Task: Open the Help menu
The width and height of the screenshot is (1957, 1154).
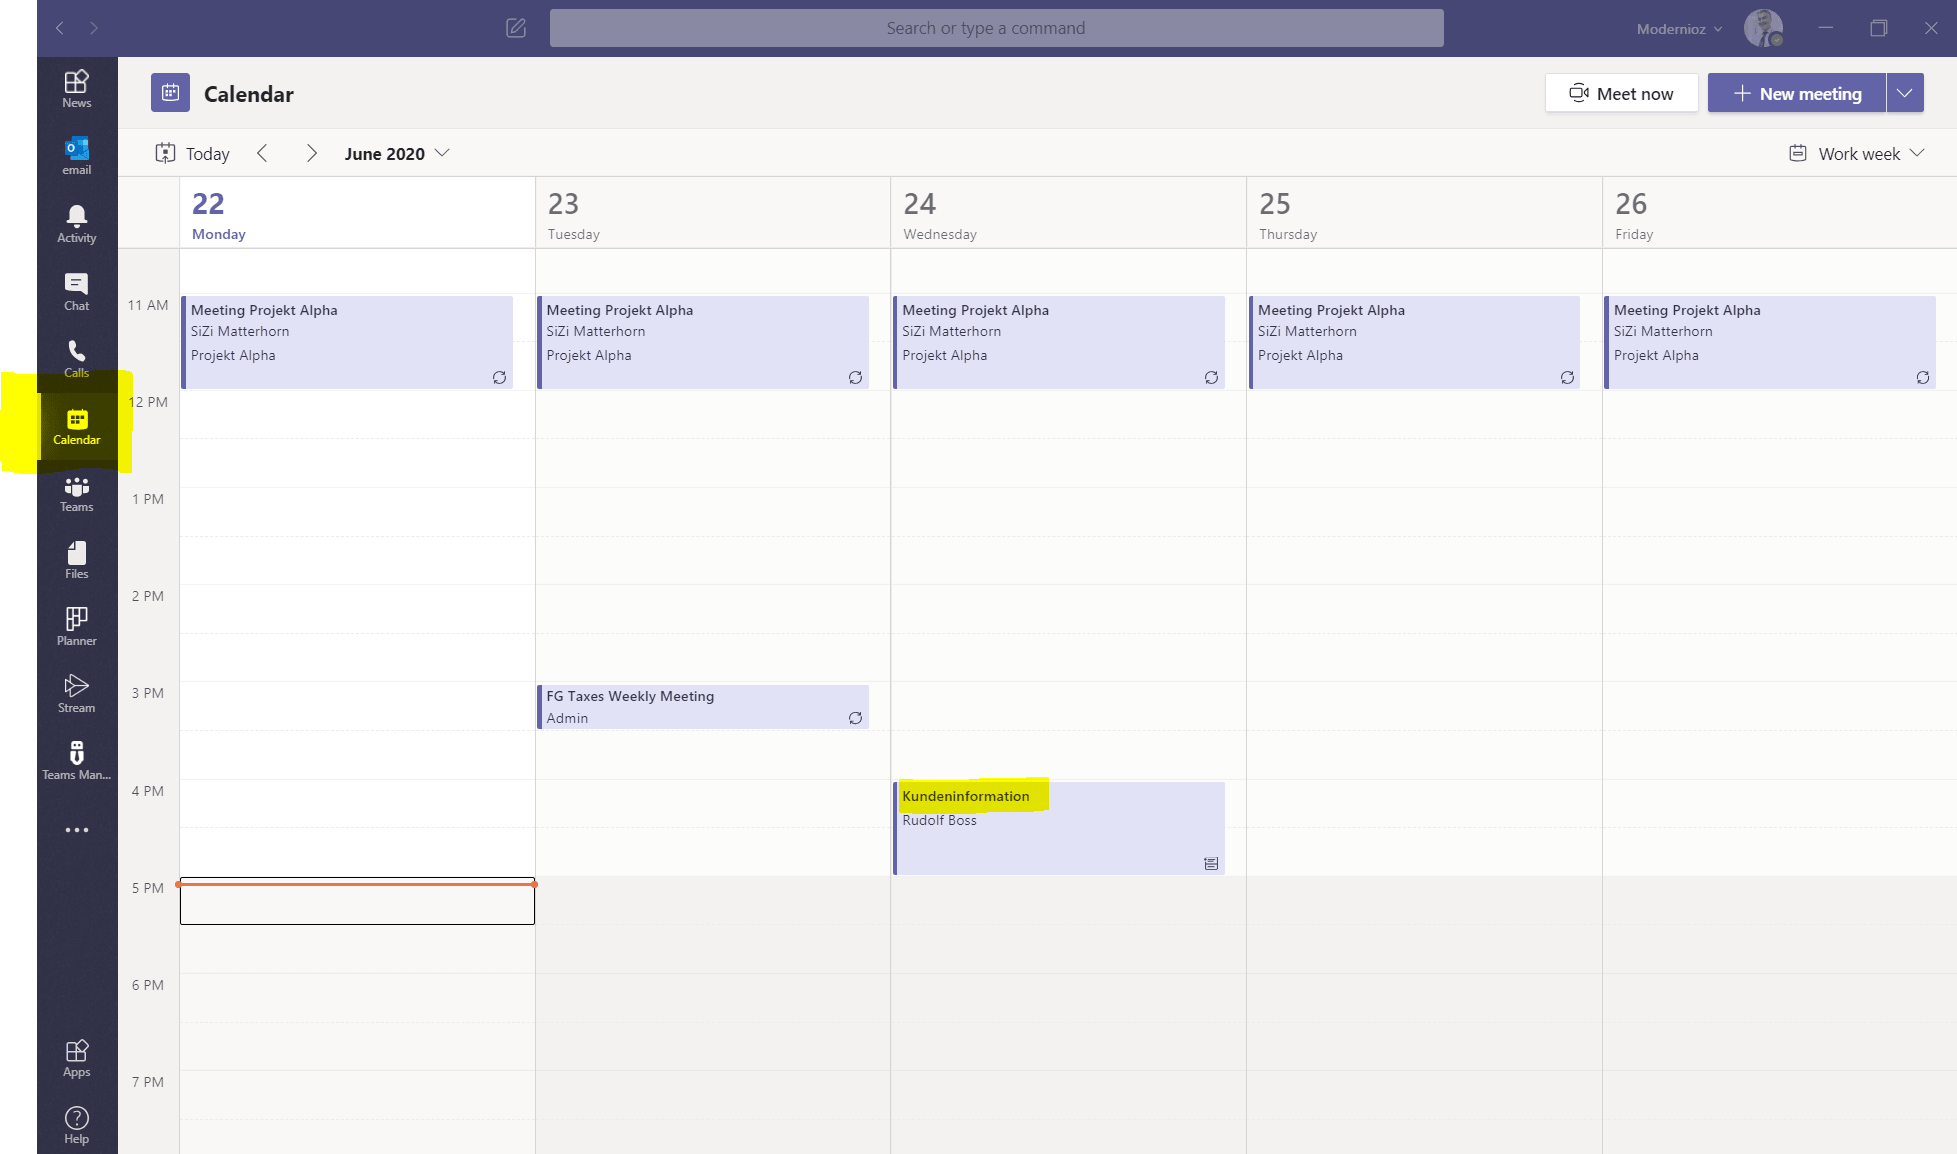Action: 77,1126
